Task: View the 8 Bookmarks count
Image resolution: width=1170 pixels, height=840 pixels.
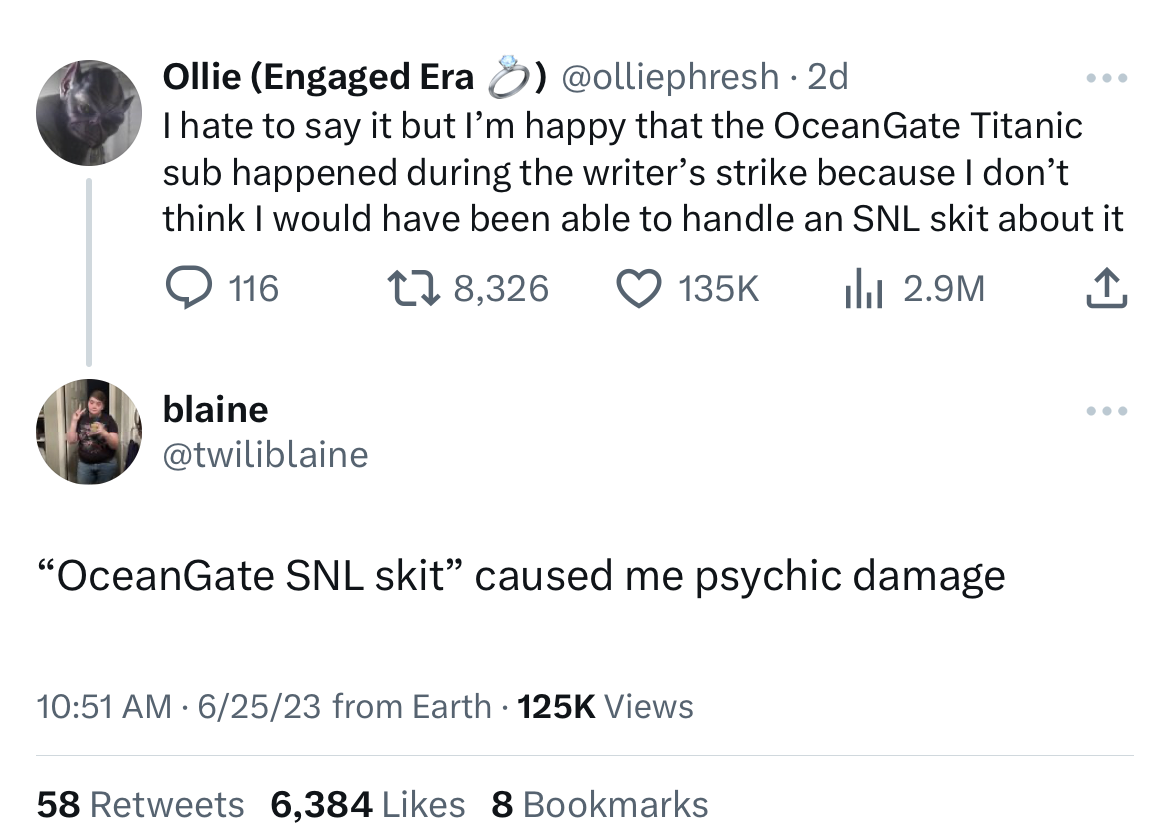Action: point(600,804)
